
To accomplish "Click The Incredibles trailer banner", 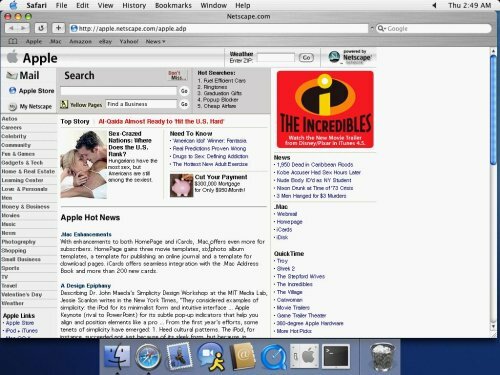I will click(325, 109).
